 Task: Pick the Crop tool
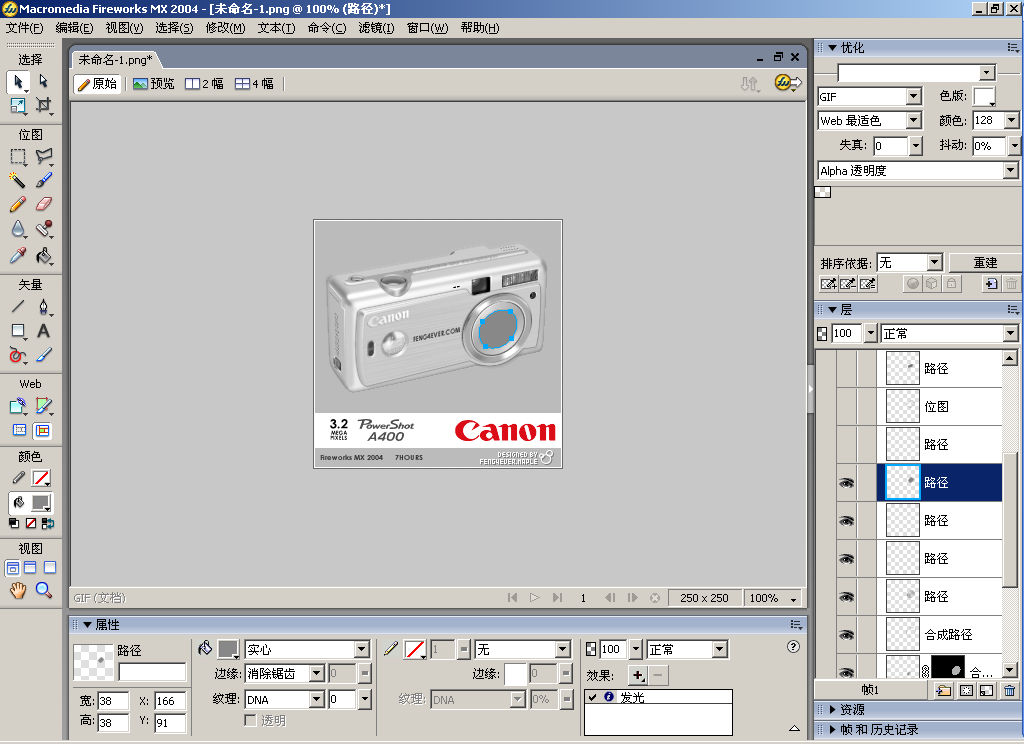point(43,105)
